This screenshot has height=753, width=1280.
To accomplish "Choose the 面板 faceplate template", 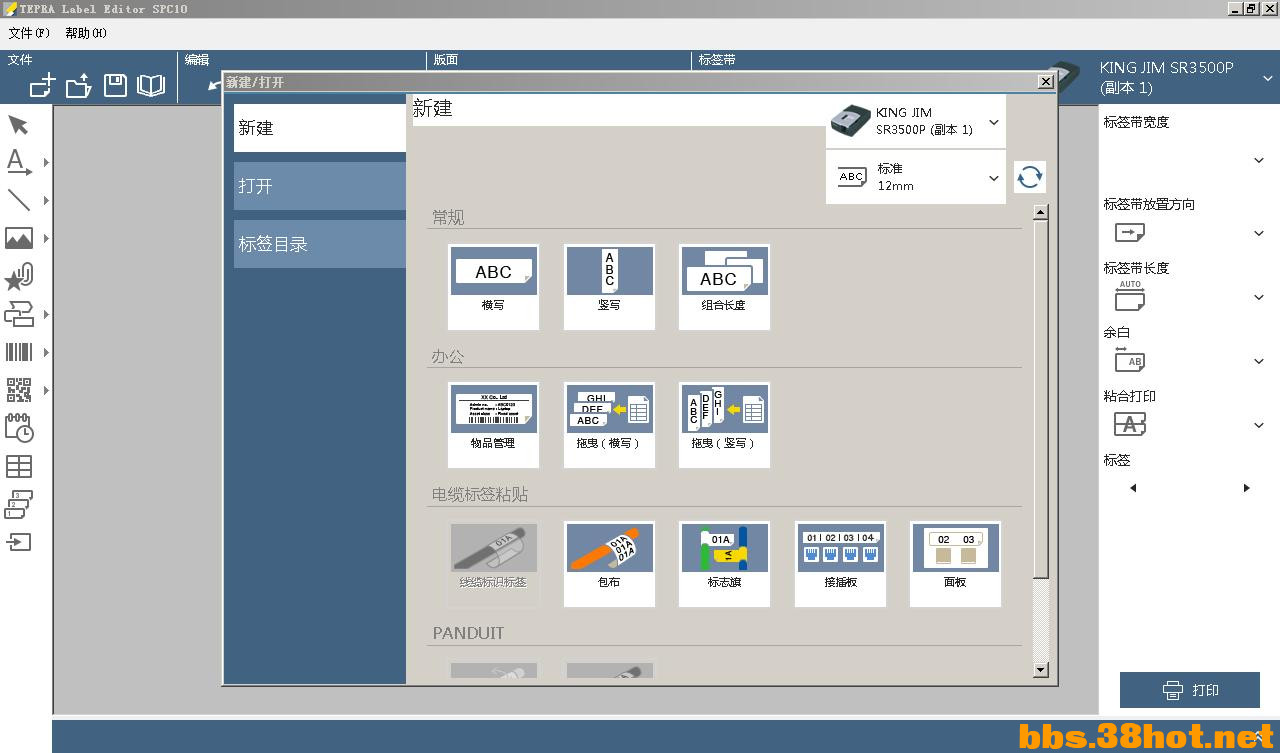I will 955,564.
